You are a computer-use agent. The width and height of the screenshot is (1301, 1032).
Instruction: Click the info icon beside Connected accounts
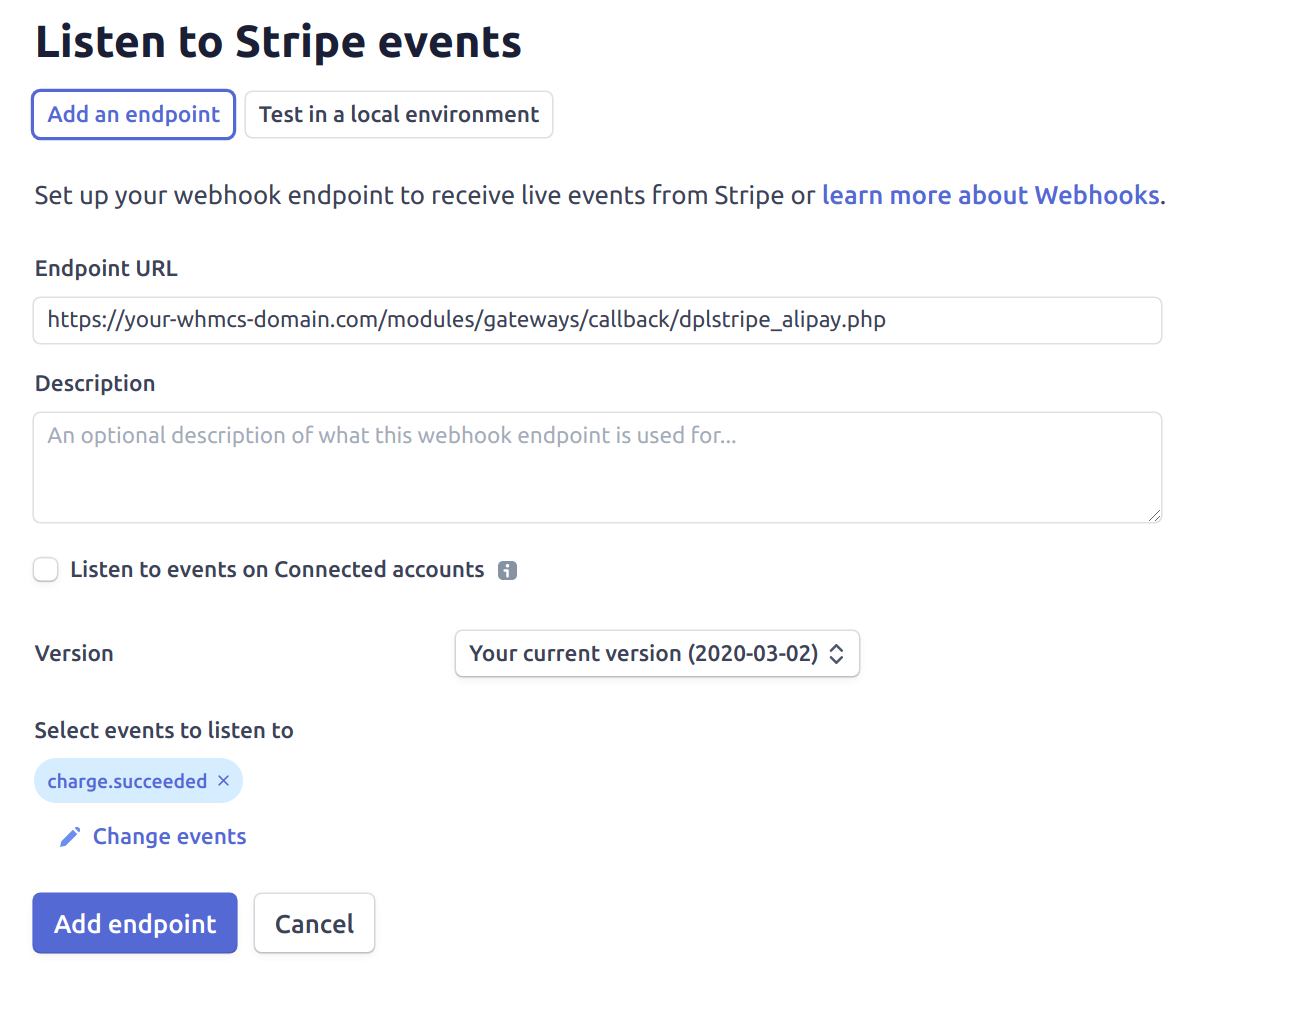[508, 571]
